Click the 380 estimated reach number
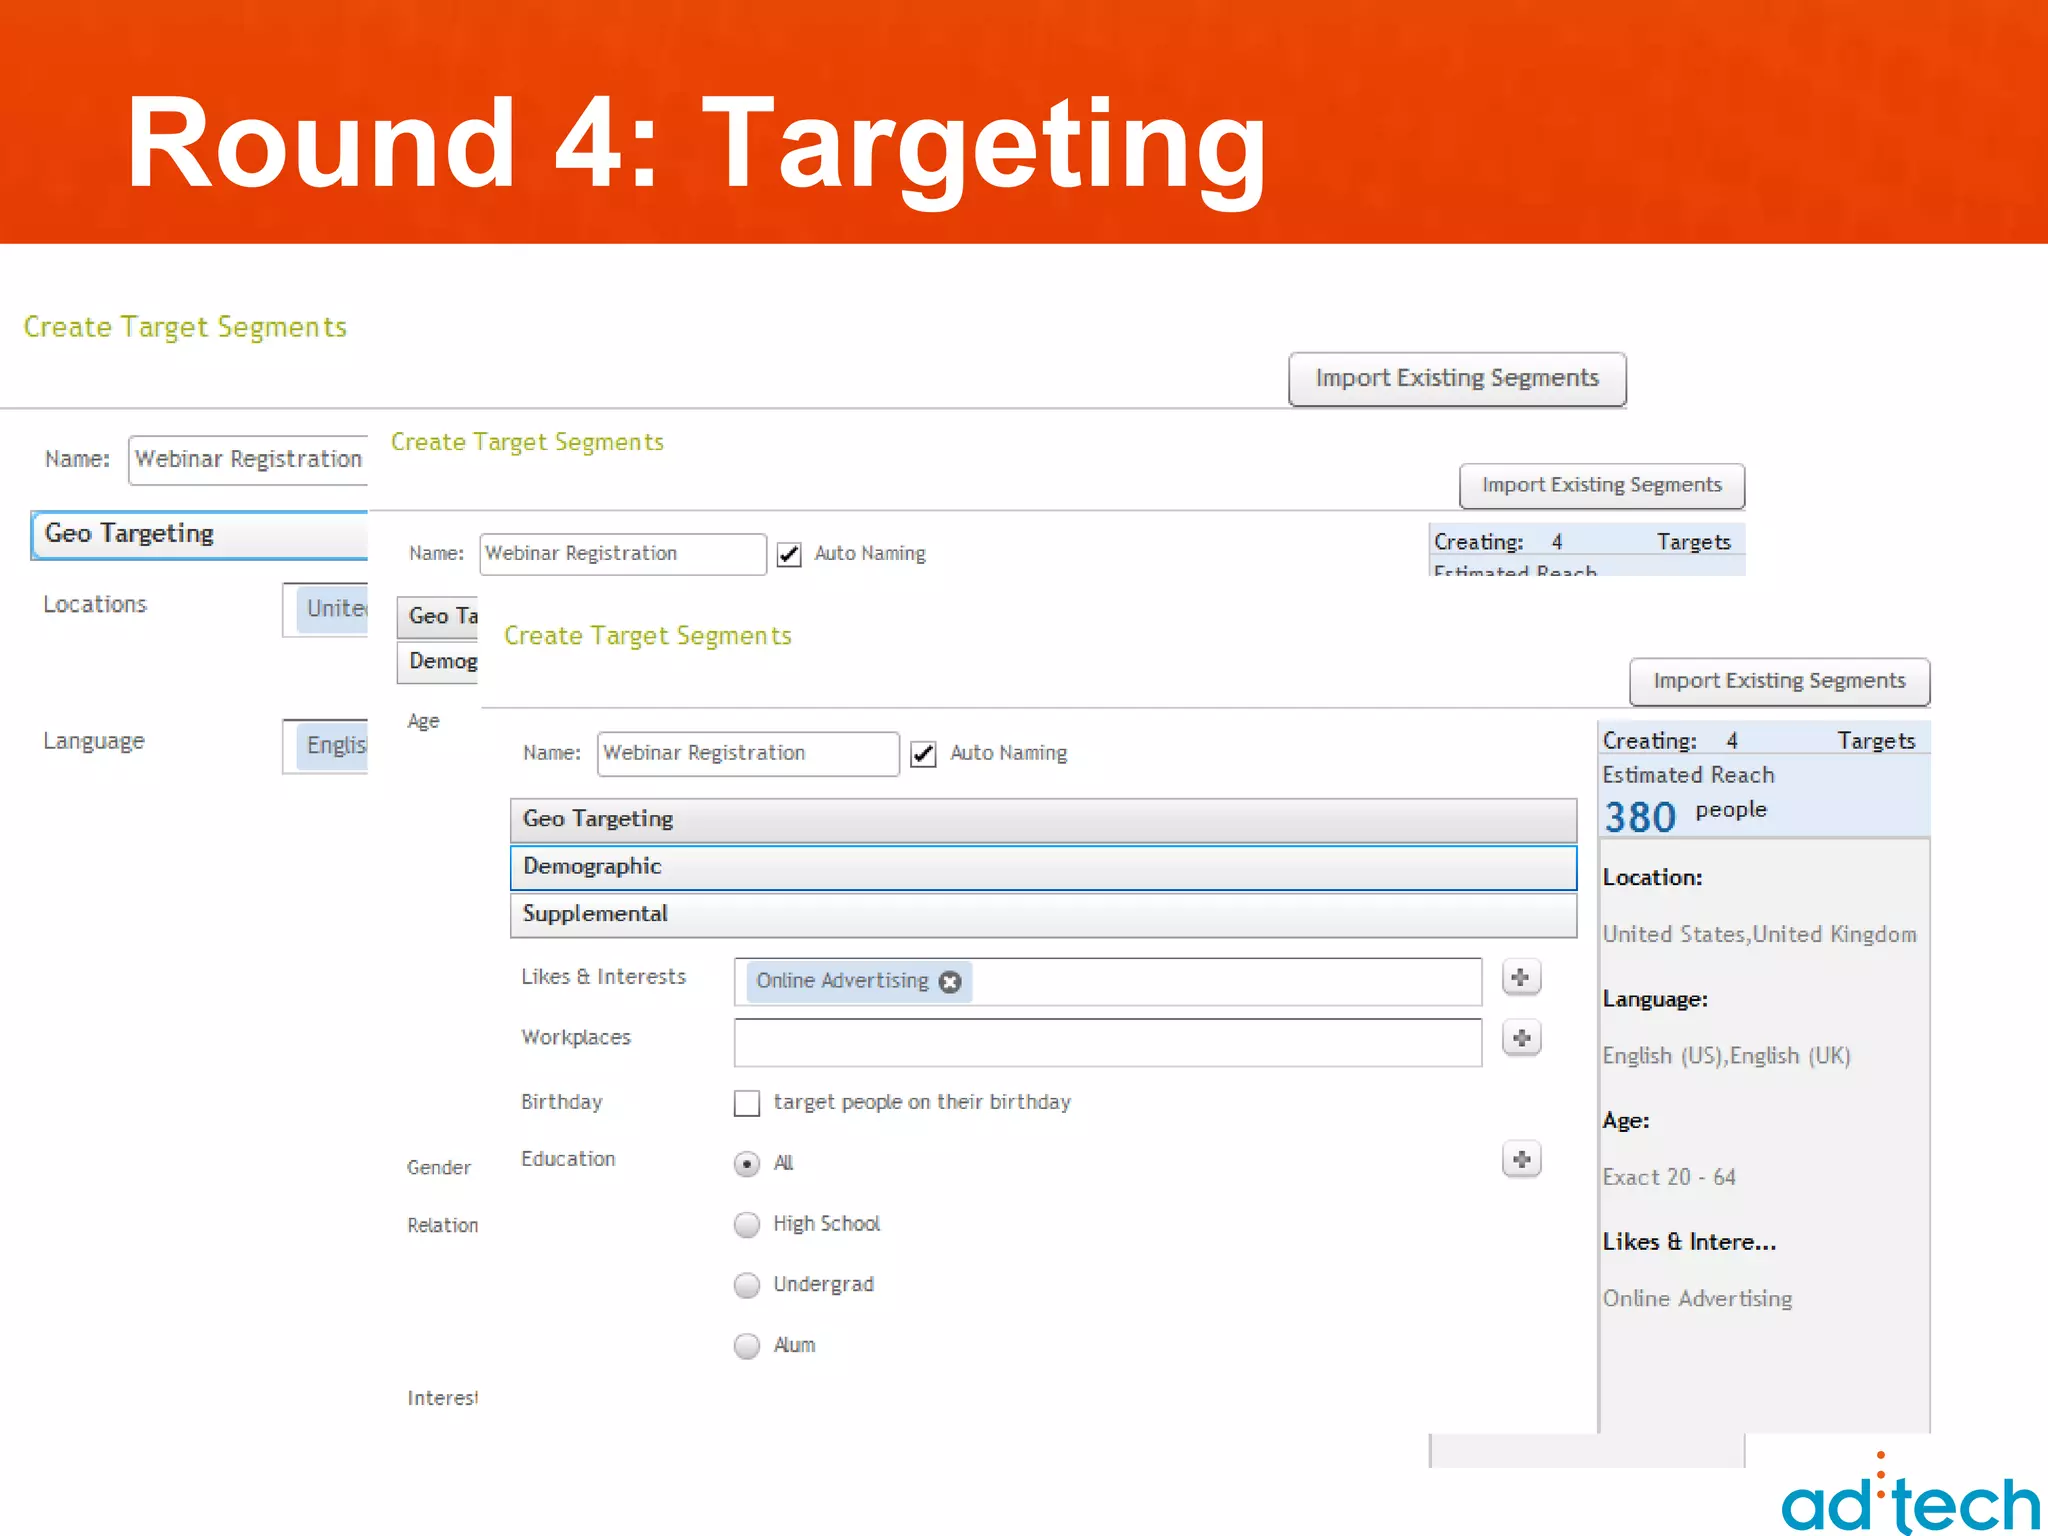2048x1536 pixels. (x=1640, y=817)
